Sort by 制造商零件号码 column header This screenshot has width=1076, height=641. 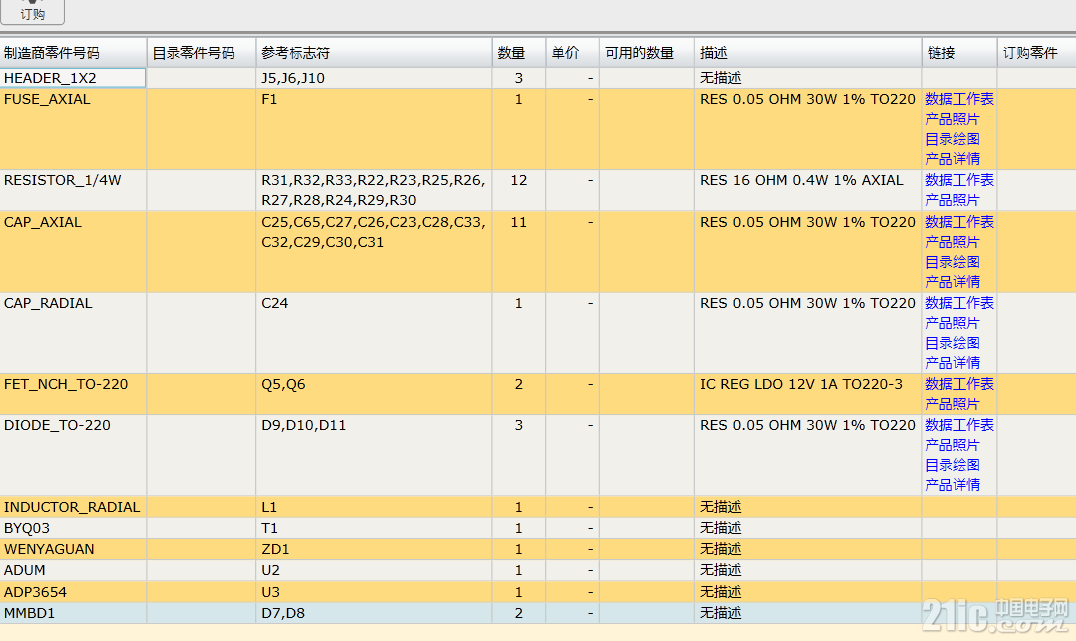point(73,53)
